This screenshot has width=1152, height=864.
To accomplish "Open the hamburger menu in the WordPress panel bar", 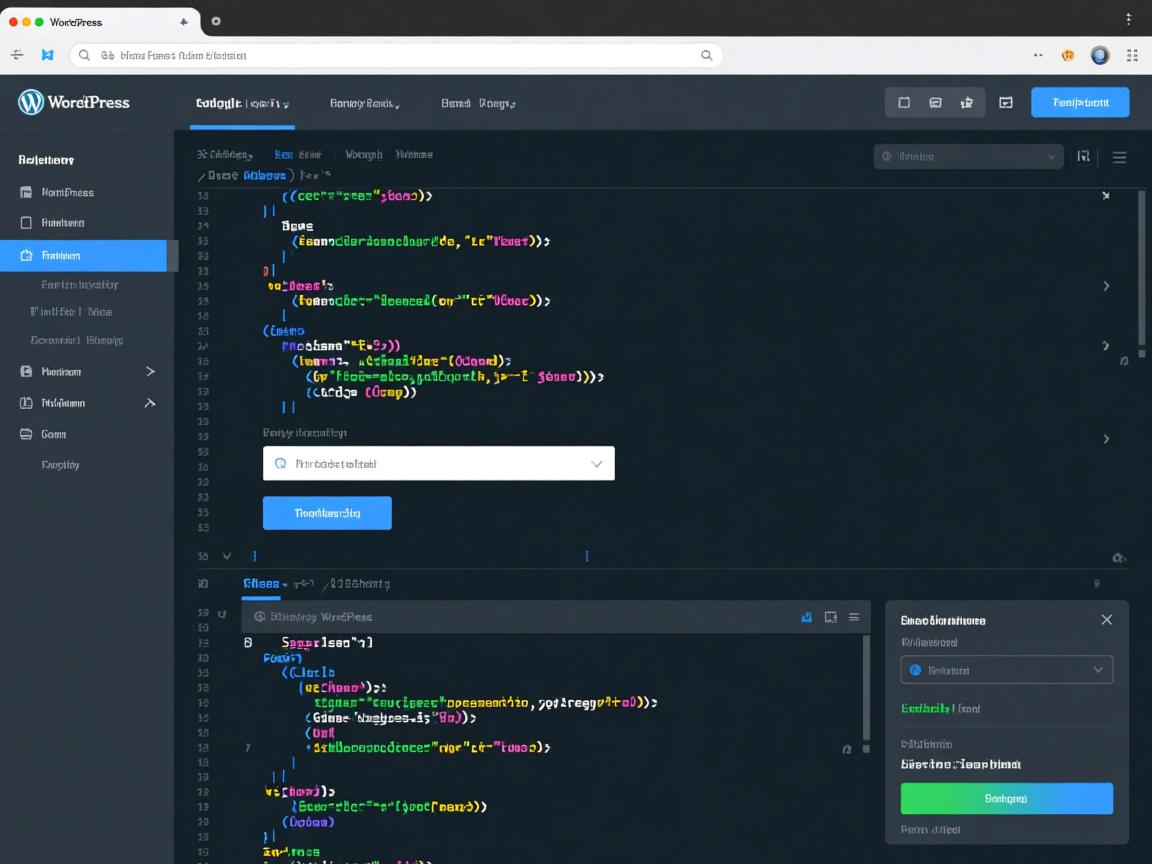I will pos(854,617).
